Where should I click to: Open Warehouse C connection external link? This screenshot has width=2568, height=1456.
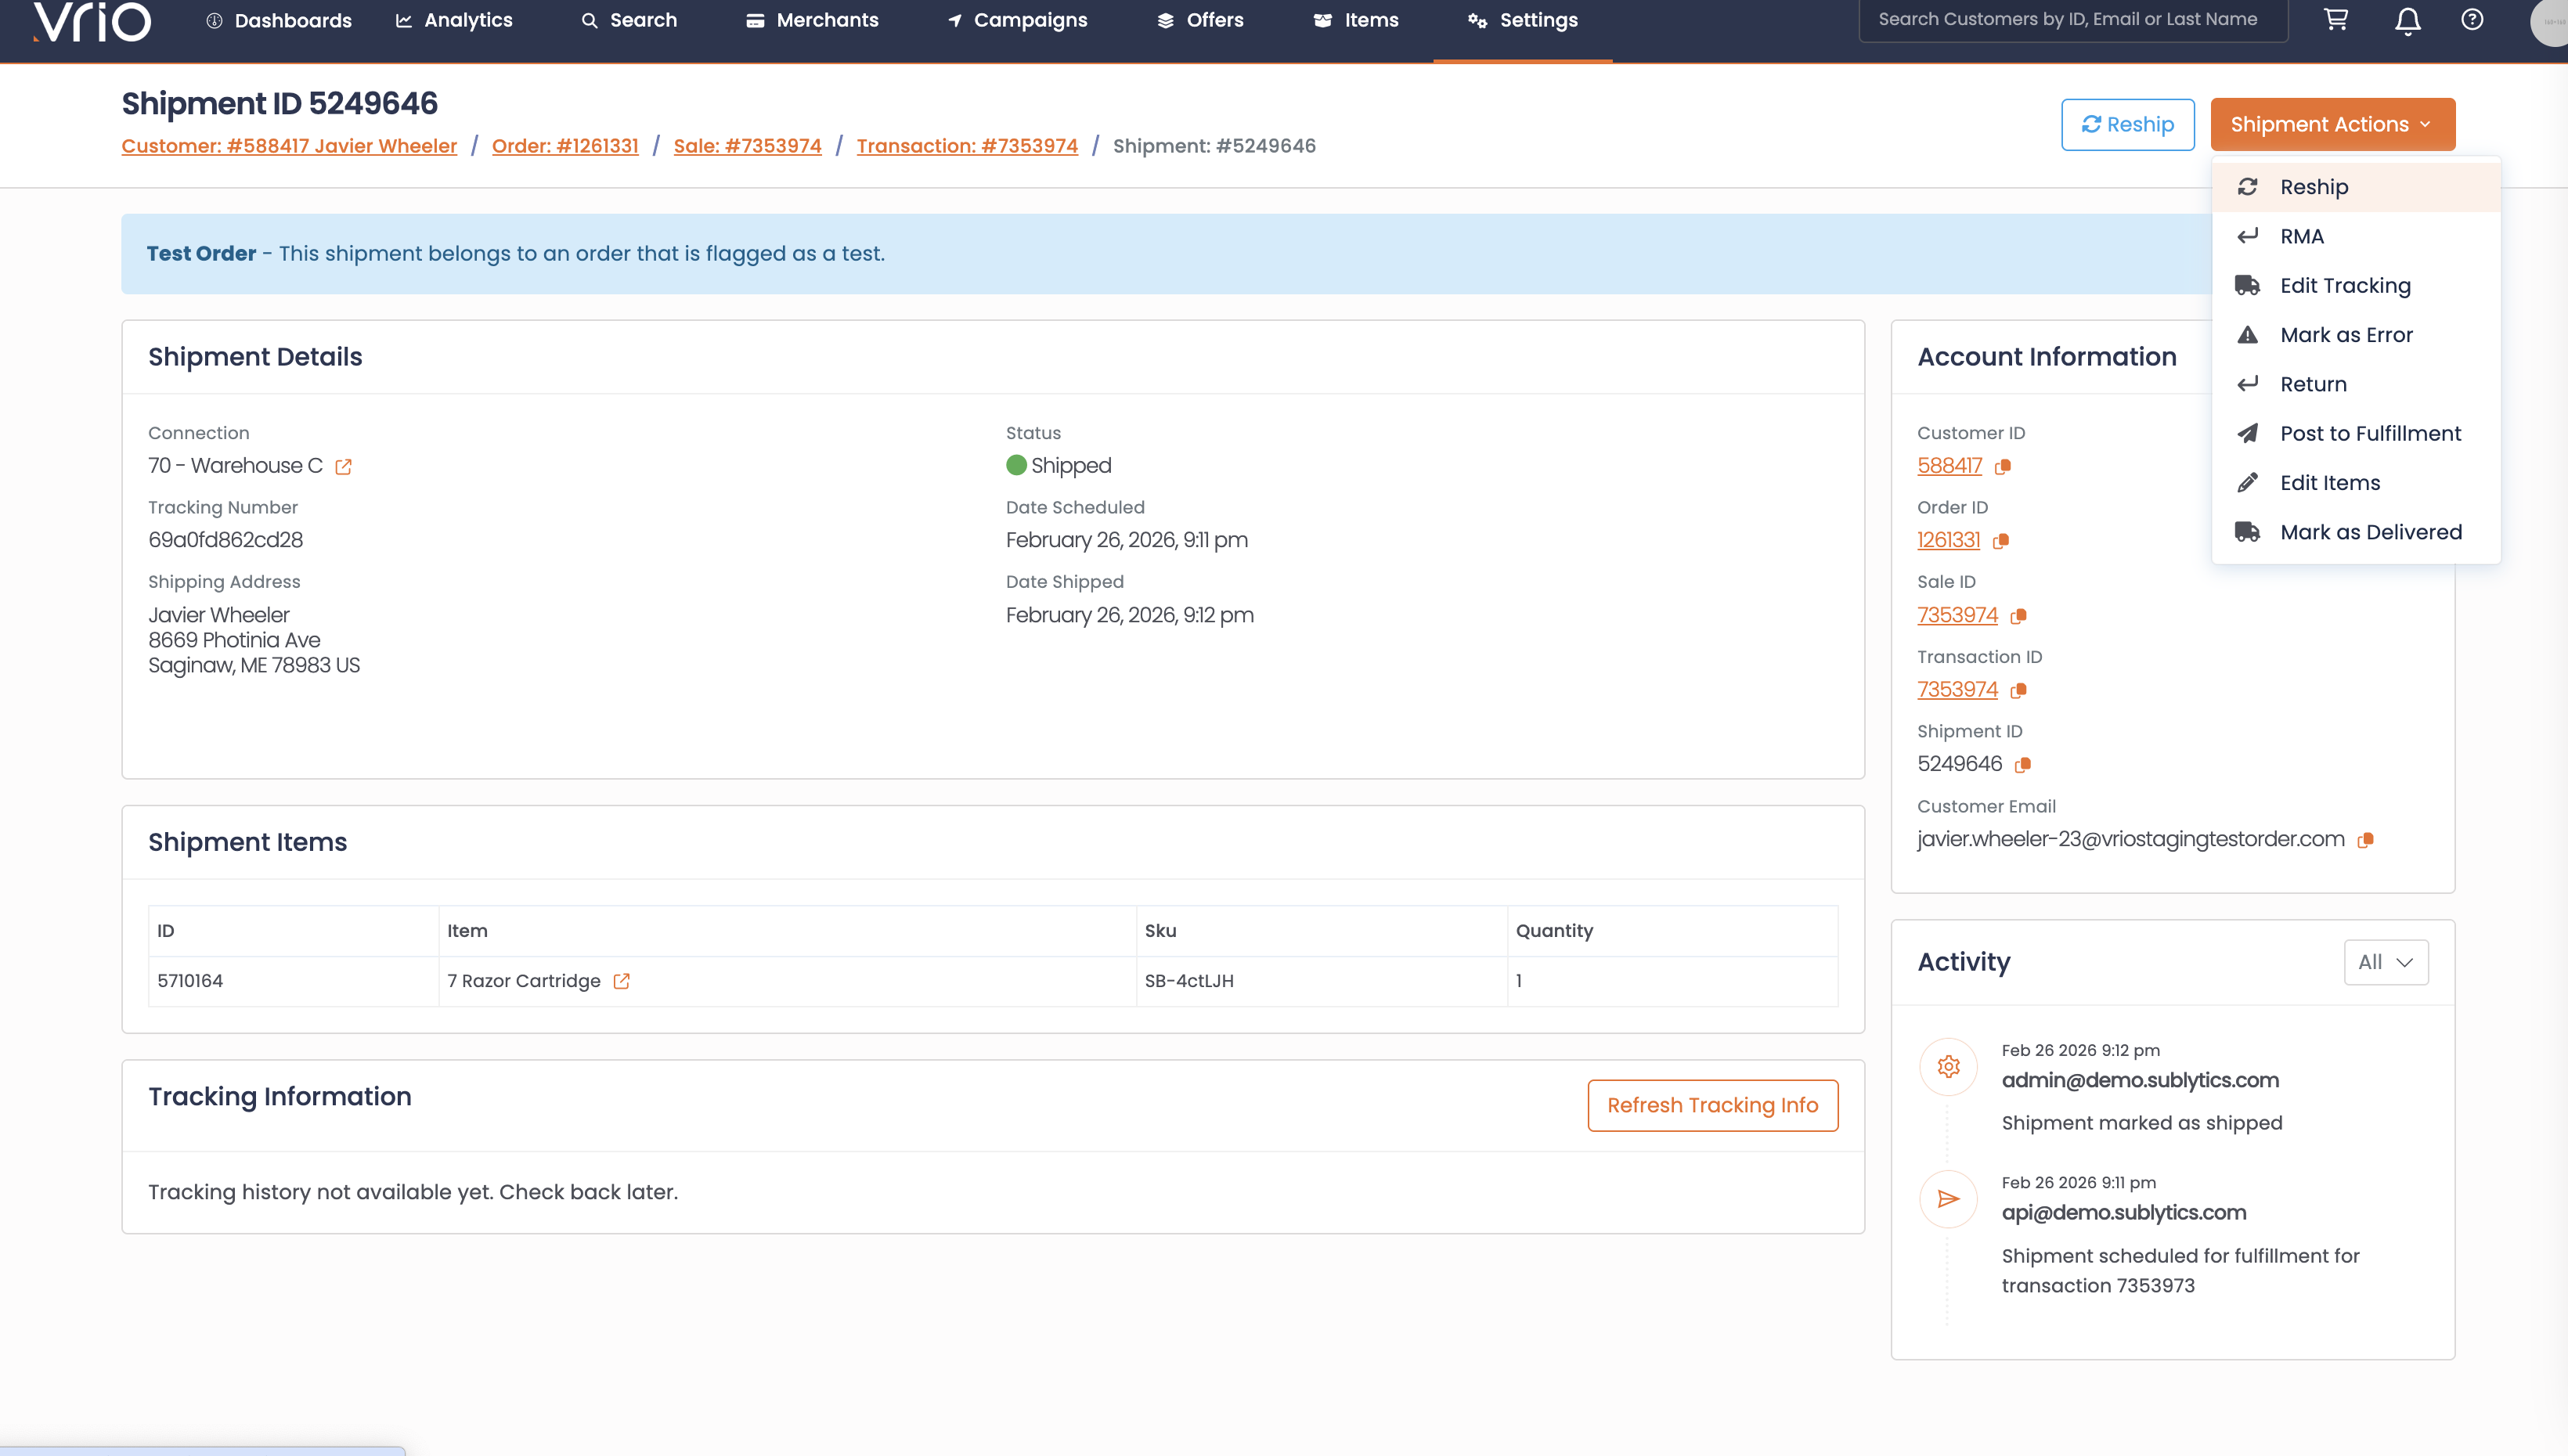343,467
